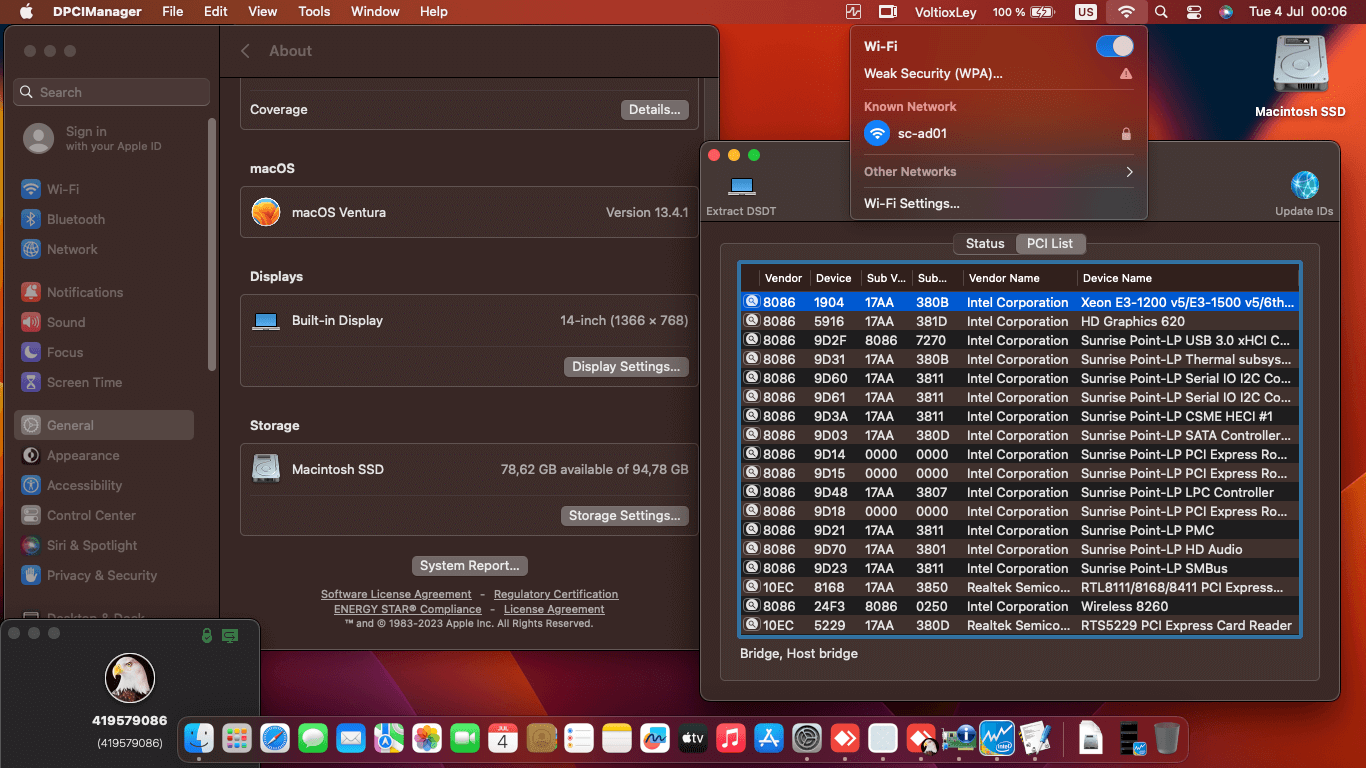
Task: Open Safari from the Dock
Action: click(275, 739)
